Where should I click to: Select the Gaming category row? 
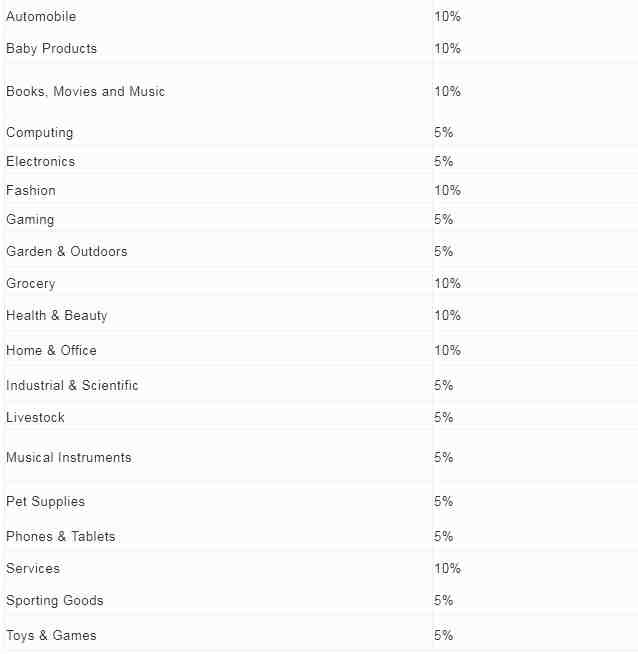[320, 219]
